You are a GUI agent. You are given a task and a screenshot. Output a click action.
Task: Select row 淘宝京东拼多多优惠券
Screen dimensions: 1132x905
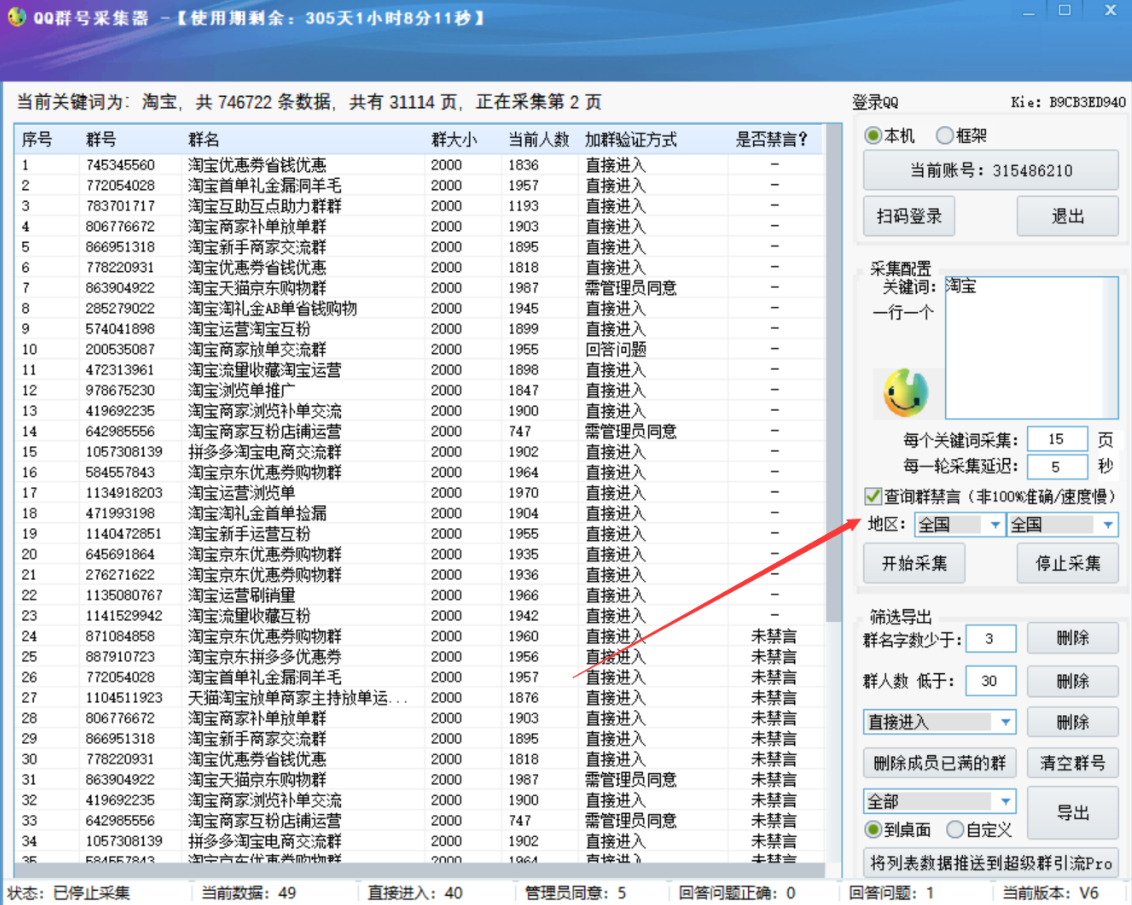point(418,657)
